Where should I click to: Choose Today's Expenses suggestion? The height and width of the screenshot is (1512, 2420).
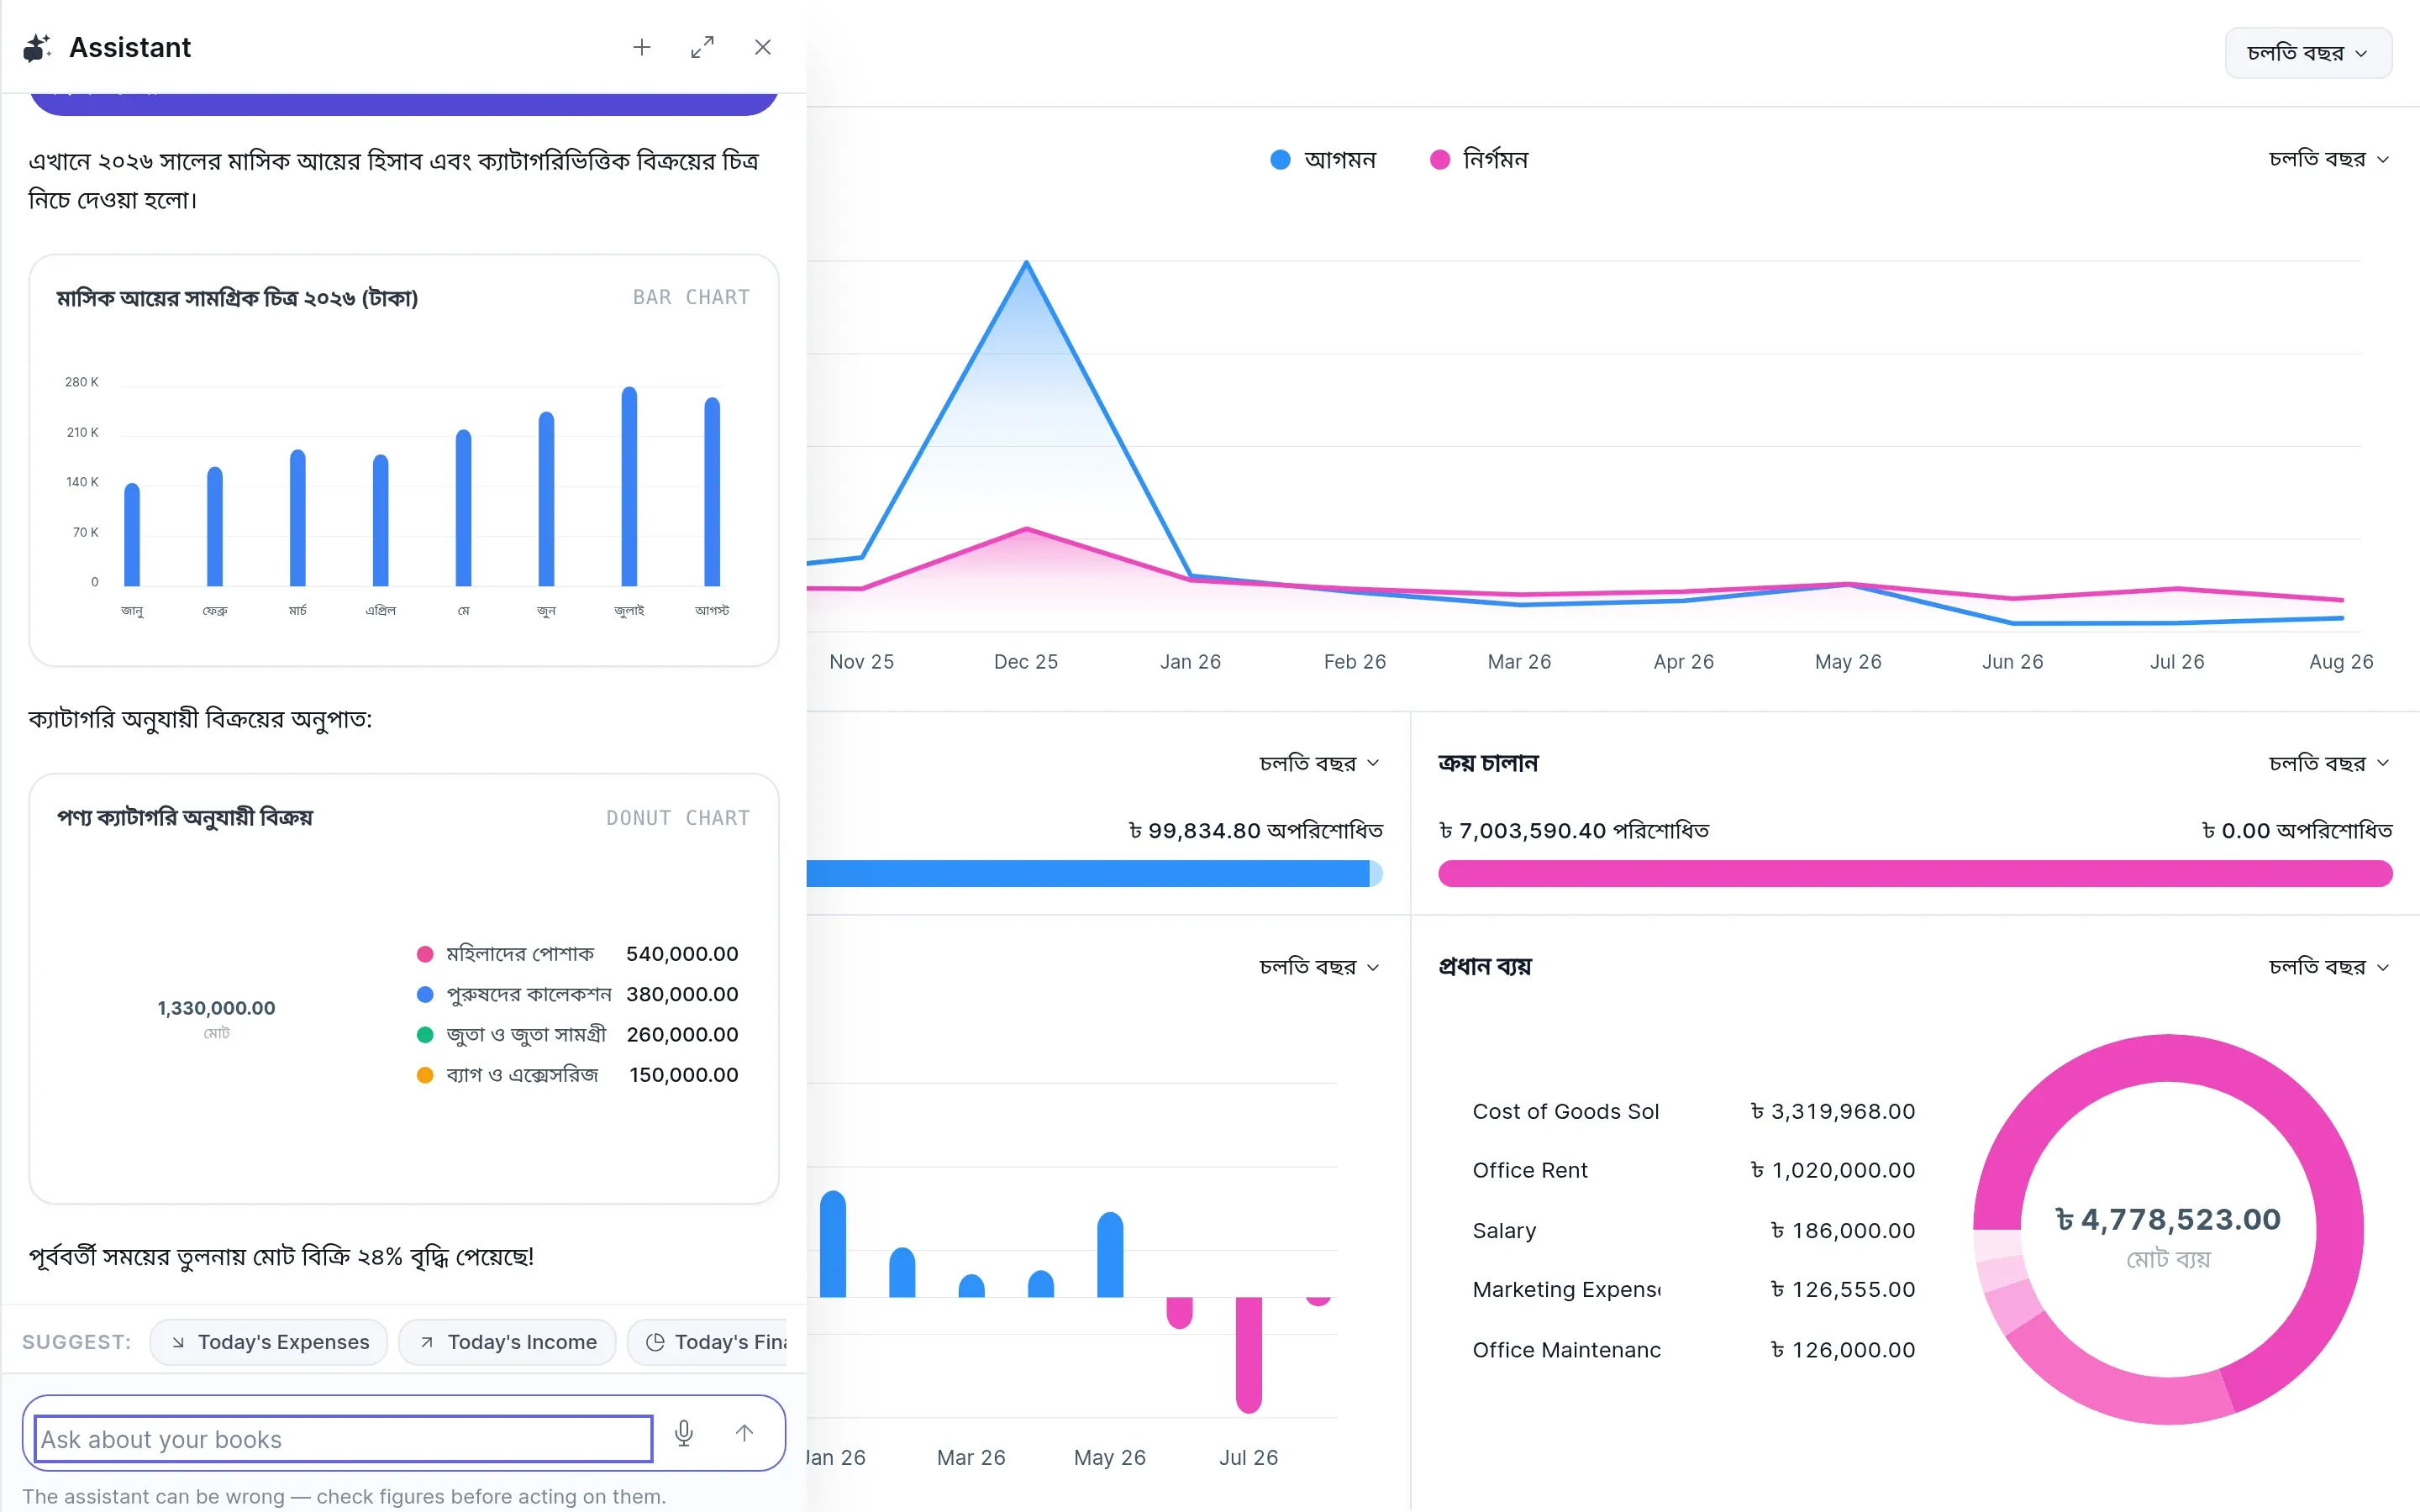pyautogui.click(x=269, y=1342)
